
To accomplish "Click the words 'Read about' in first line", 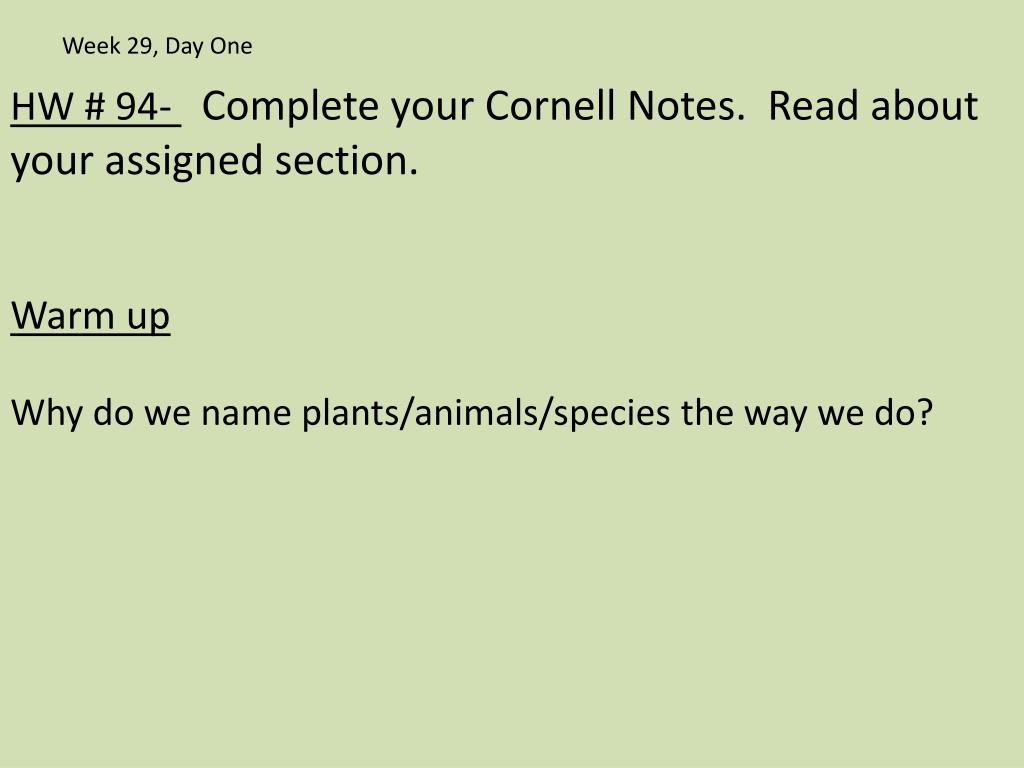I will click(x=873, y=105).
